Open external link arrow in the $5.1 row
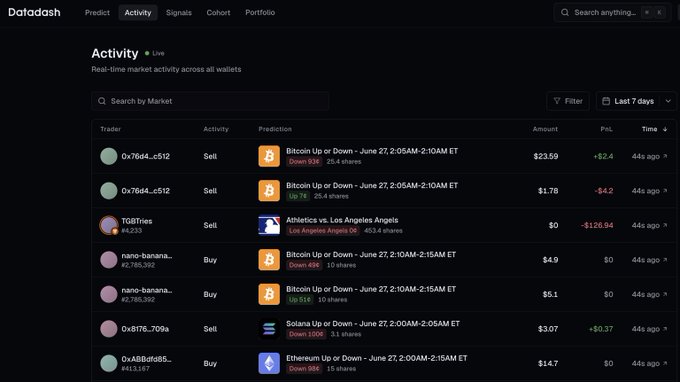Screen dimensions: 680x382 (665, 294)
